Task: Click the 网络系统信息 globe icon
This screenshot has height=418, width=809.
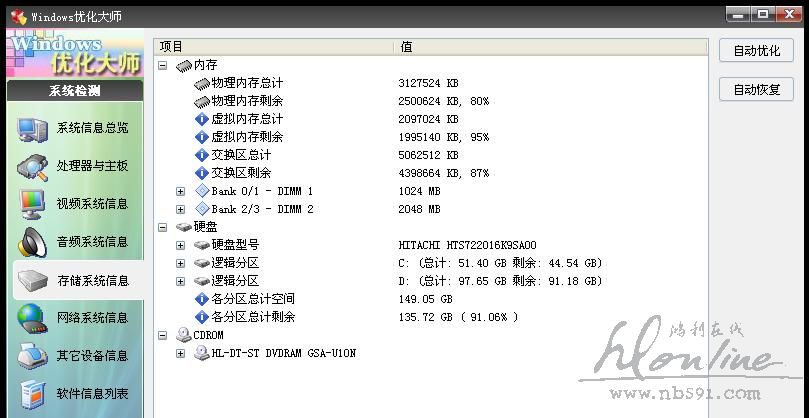Action: [33, 318]
